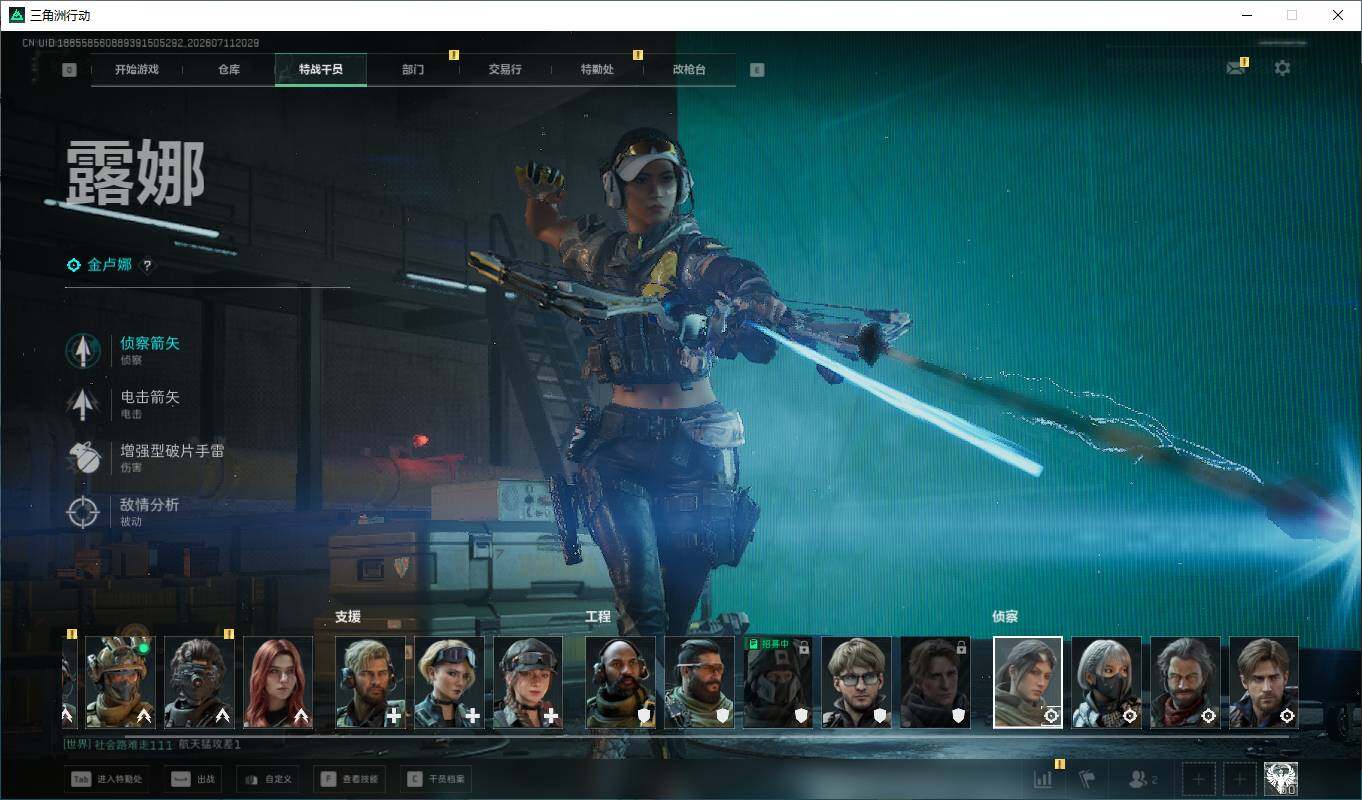Viewport: 1362px width, 800px height.
Task: Select the red-haired female operator portrait
Action: coord(278,682)
